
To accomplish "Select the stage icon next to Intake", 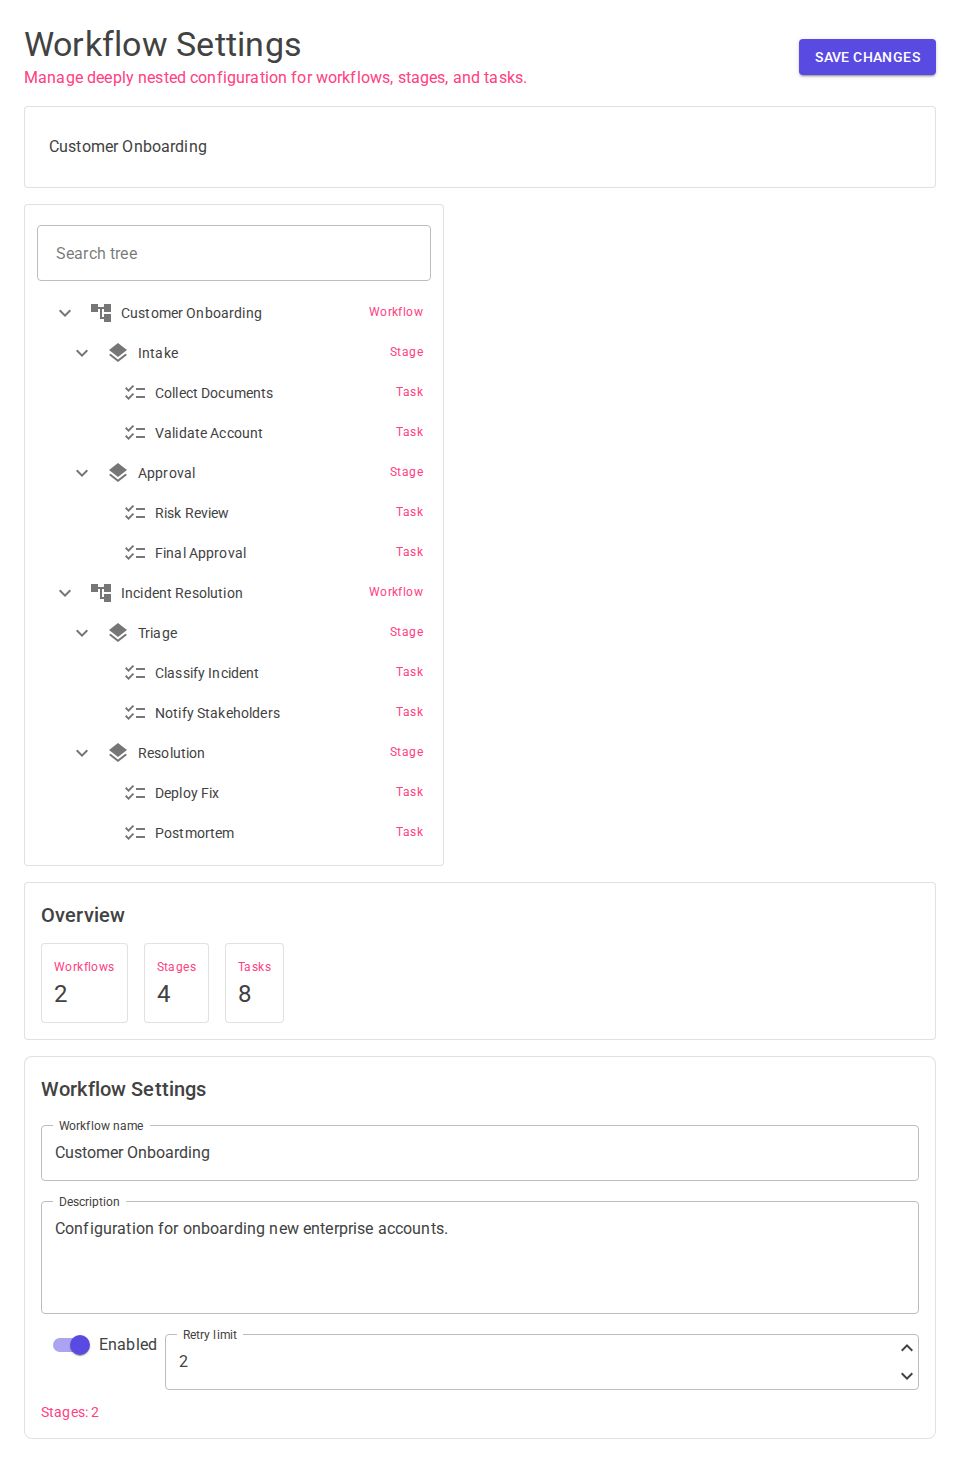I will [118, 352].
